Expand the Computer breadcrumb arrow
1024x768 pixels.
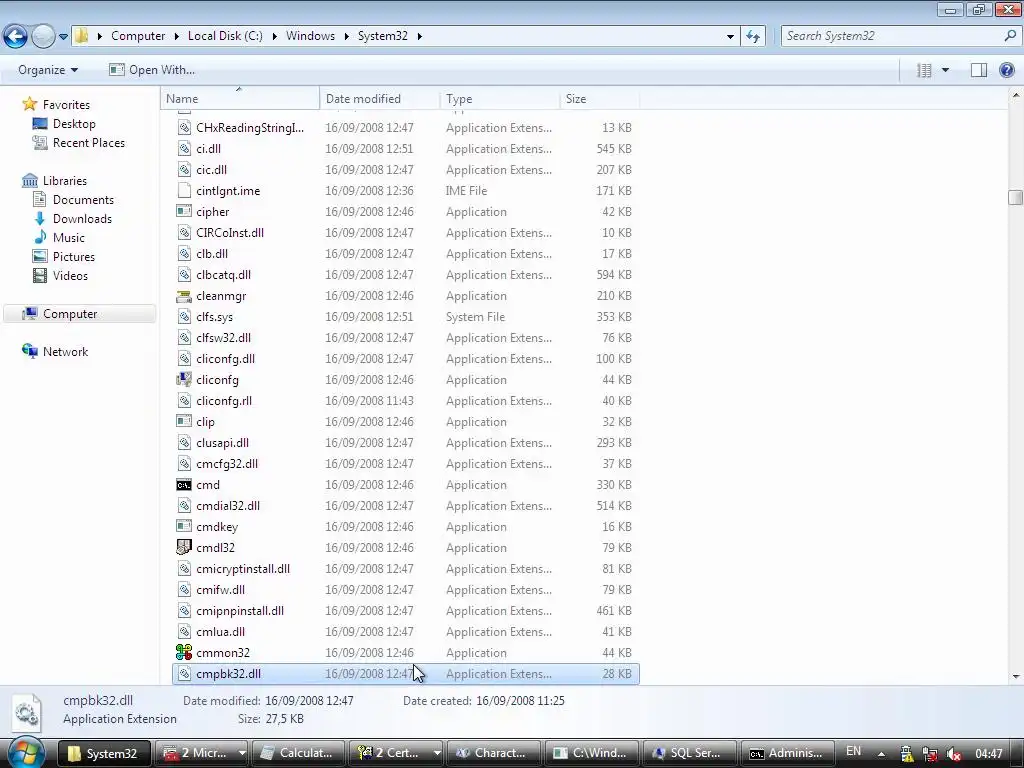[177, 36]
